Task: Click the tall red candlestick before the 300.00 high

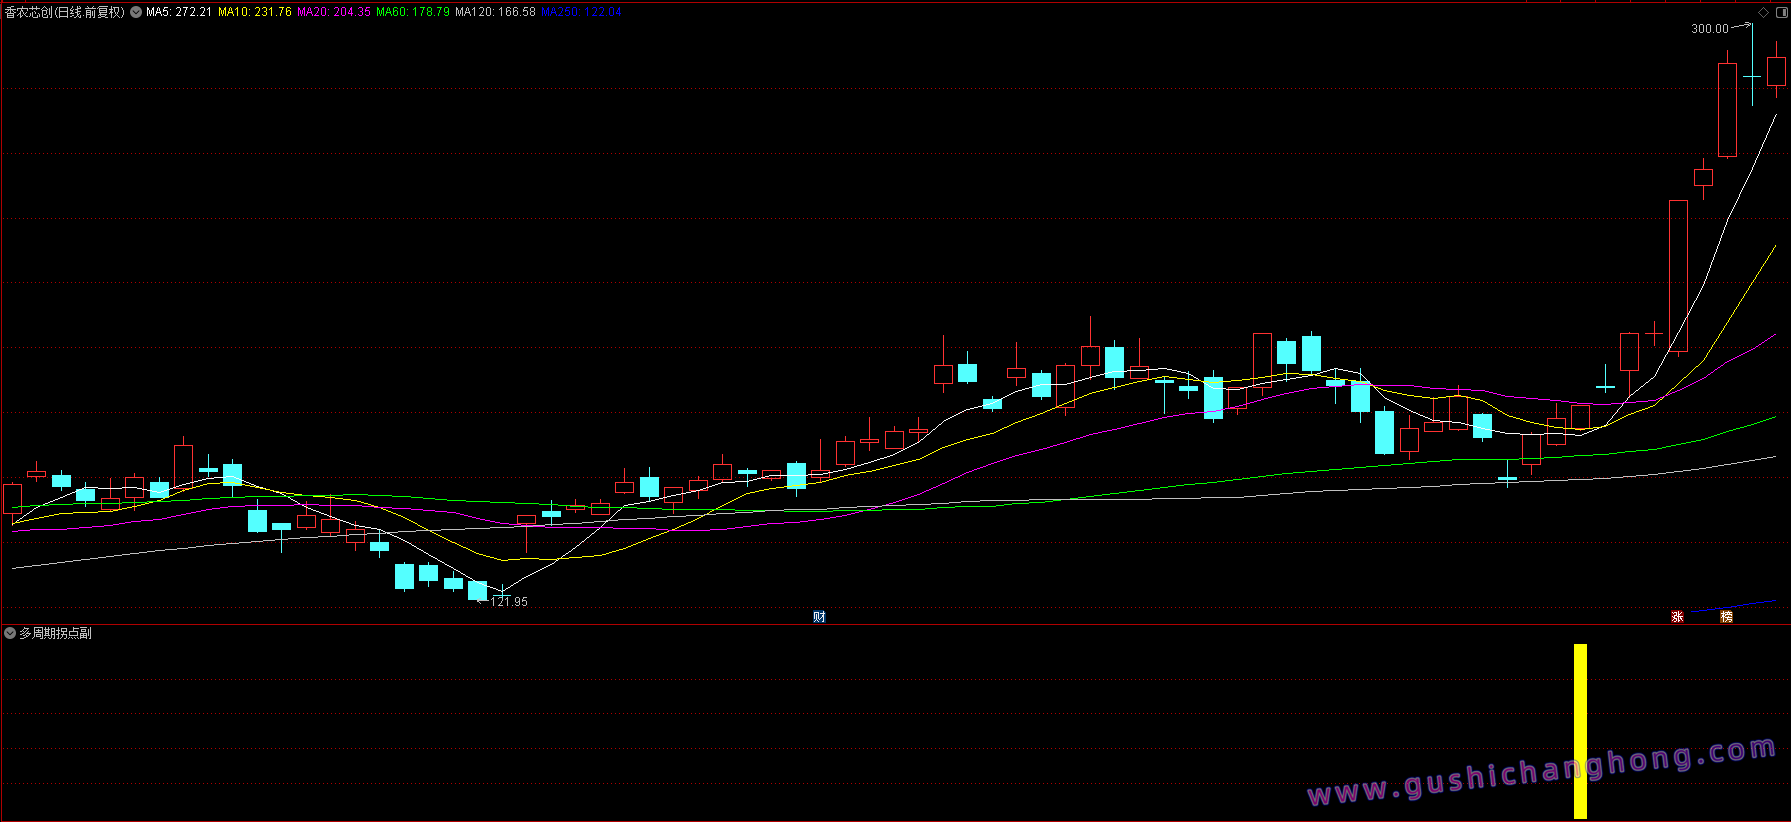Action: [1727, 110]
